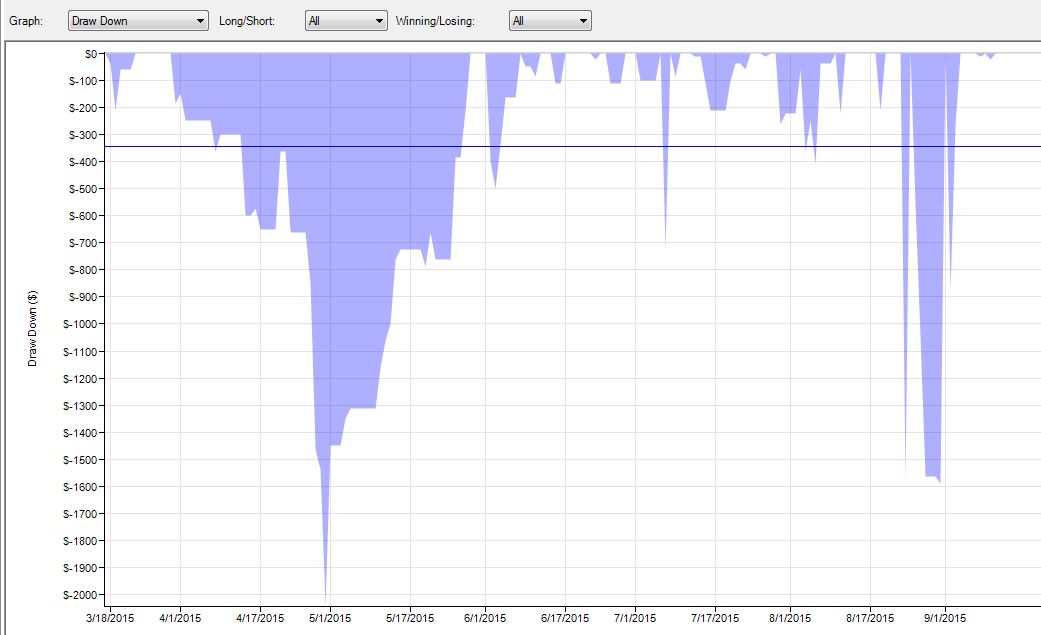Click the $-600 y-axis label
This screenshot has width=1041, height=635.
tap(83, 216)
